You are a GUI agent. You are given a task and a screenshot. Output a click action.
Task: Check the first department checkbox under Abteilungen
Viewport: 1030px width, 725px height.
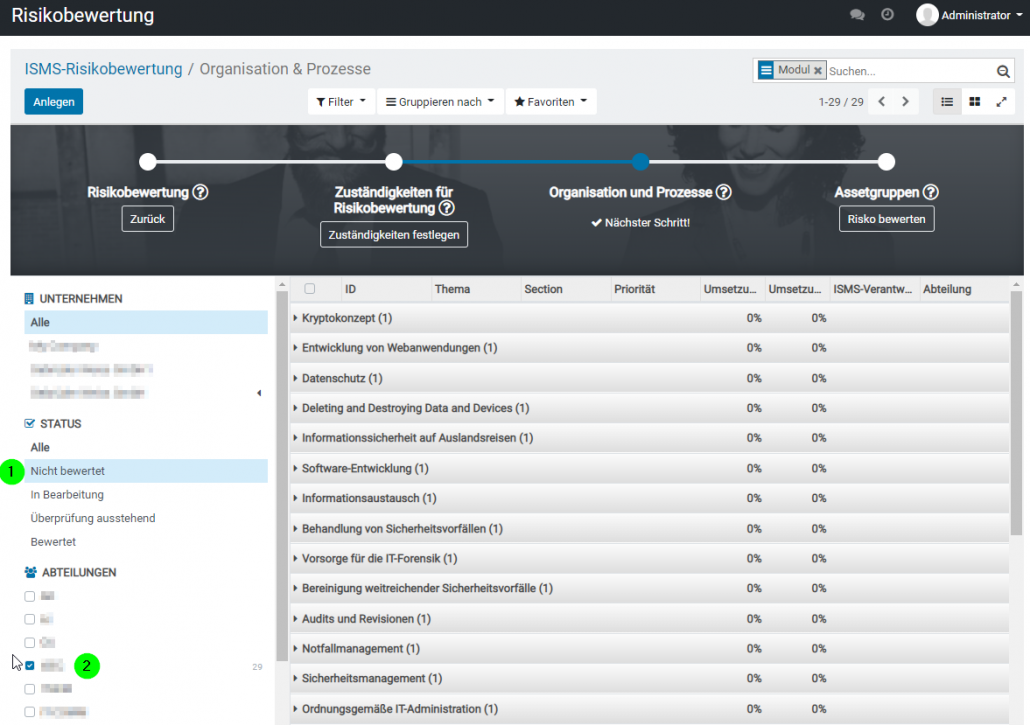point(30,596)
